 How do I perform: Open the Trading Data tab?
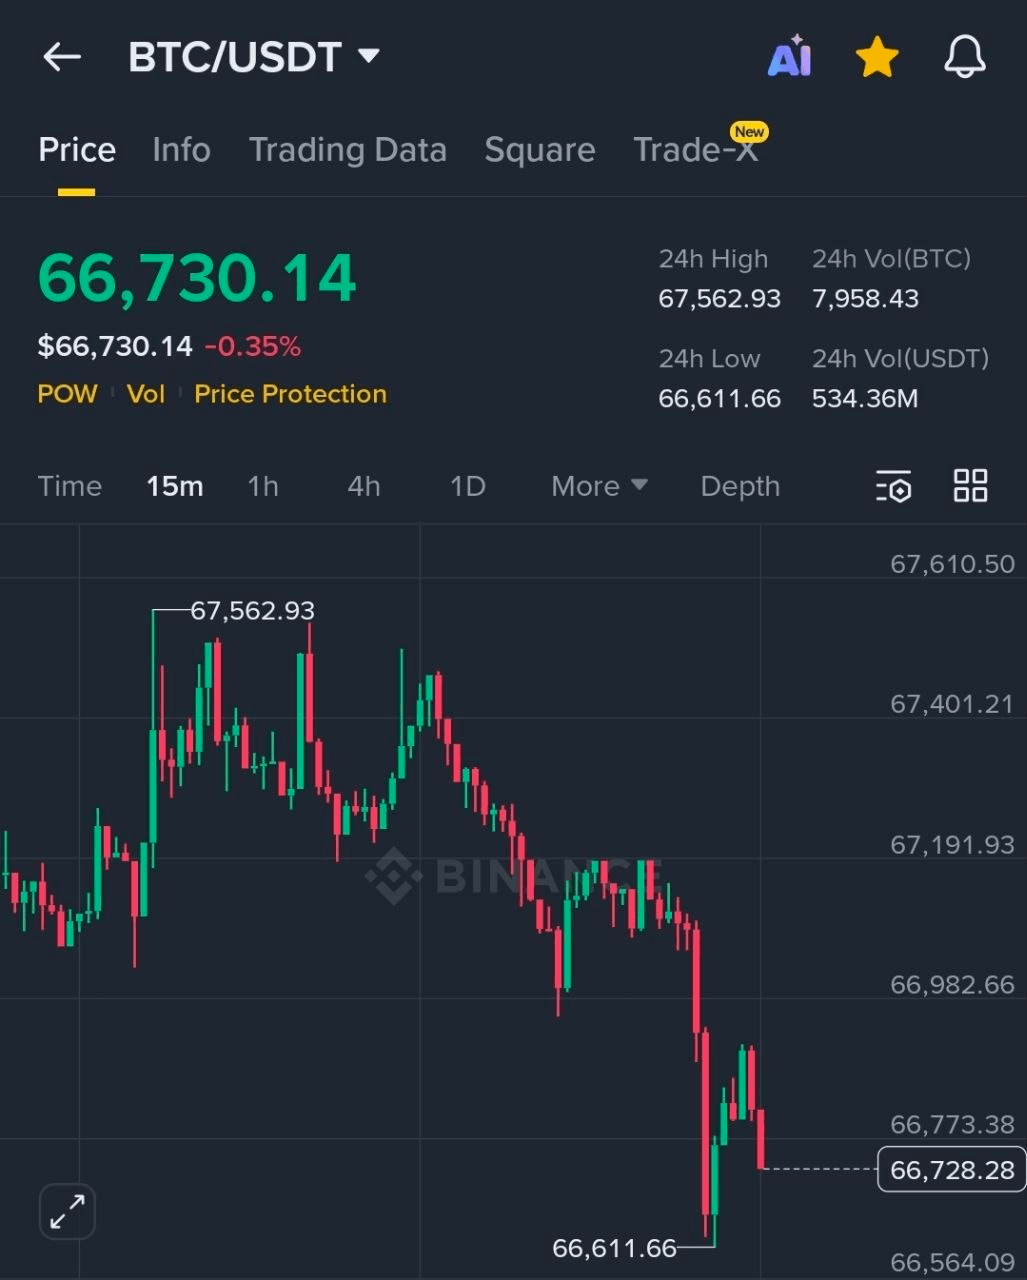coord(347,150)
